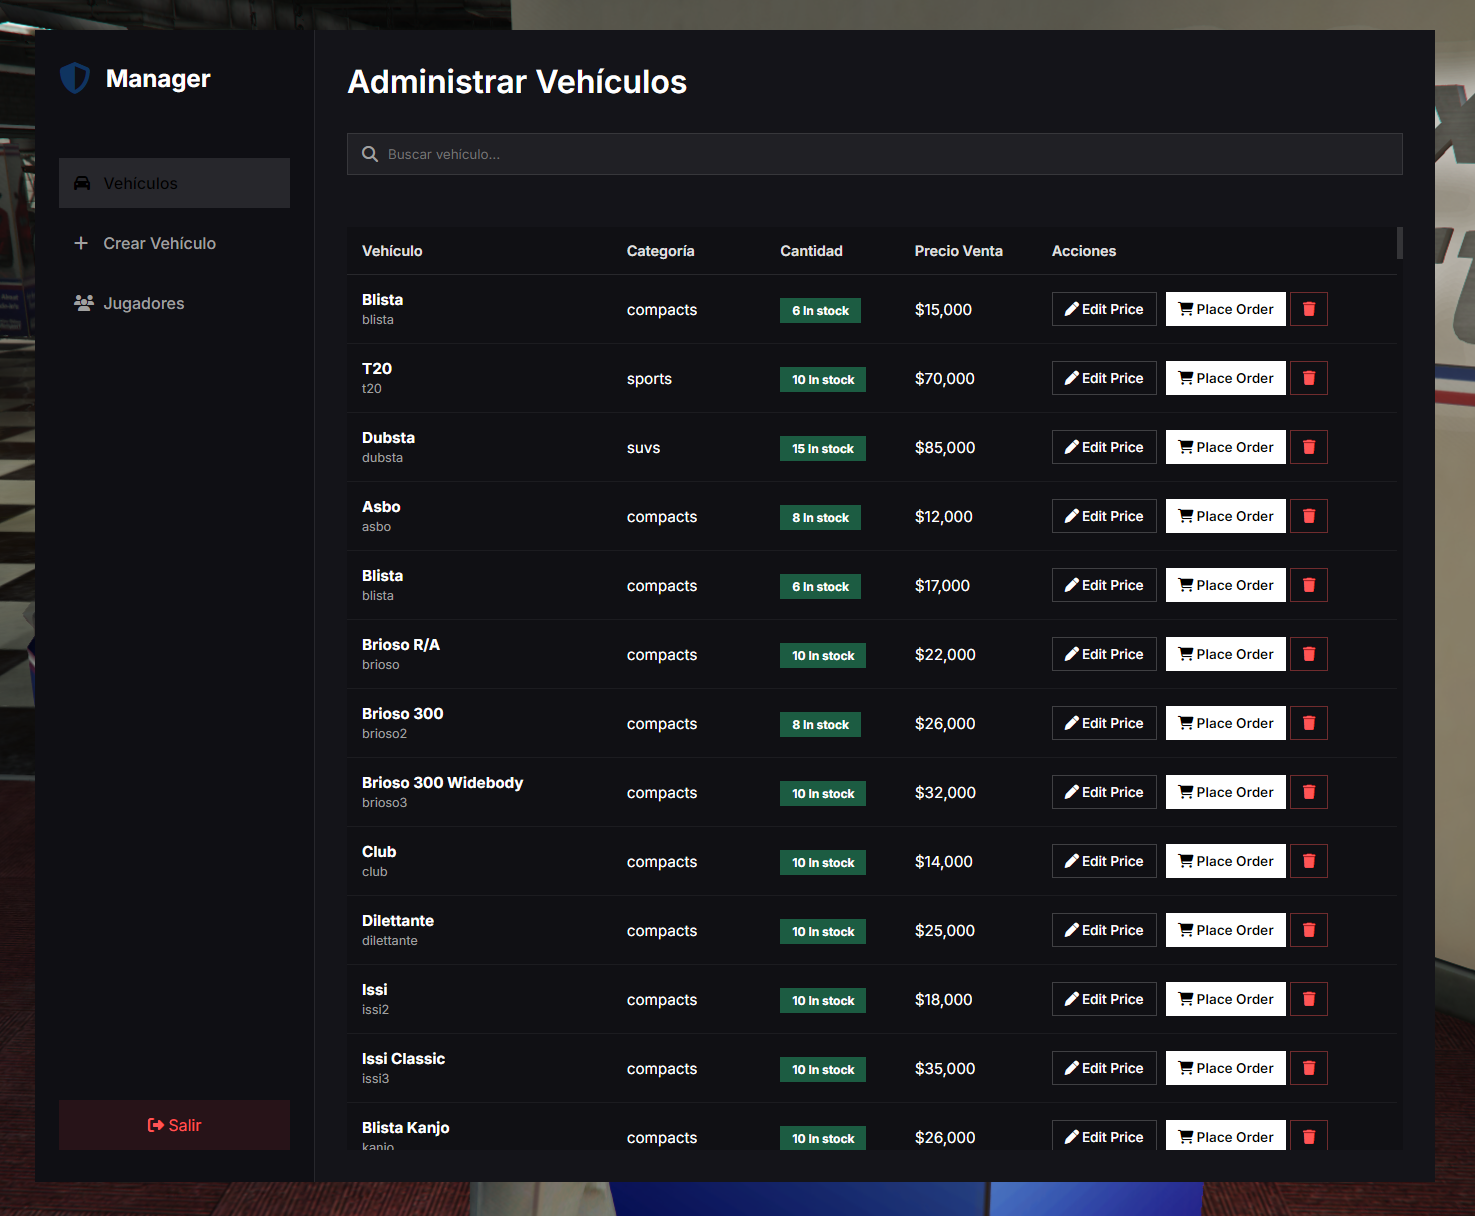
Task: Open the Vehículos sidebar section
Action: [x=174, y=183]
